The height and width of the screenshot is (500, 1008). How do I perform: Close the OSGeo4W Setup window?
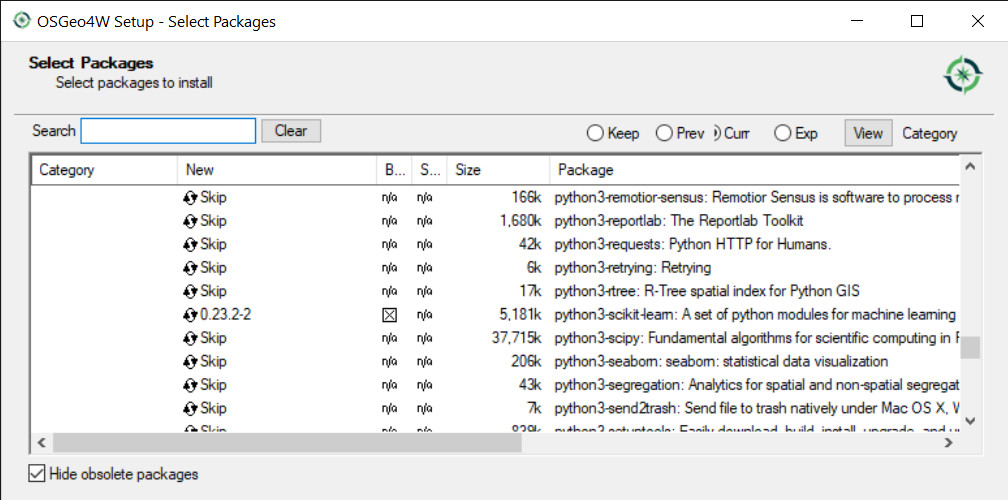[978, 21]
